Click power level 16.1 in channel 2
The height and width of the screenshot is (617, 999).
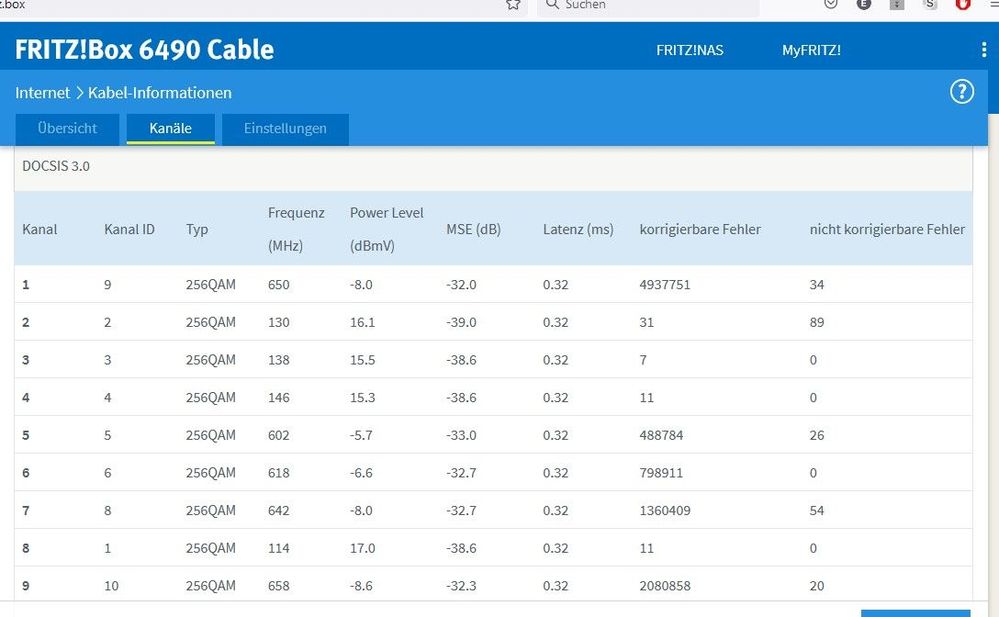coord(363,323)
